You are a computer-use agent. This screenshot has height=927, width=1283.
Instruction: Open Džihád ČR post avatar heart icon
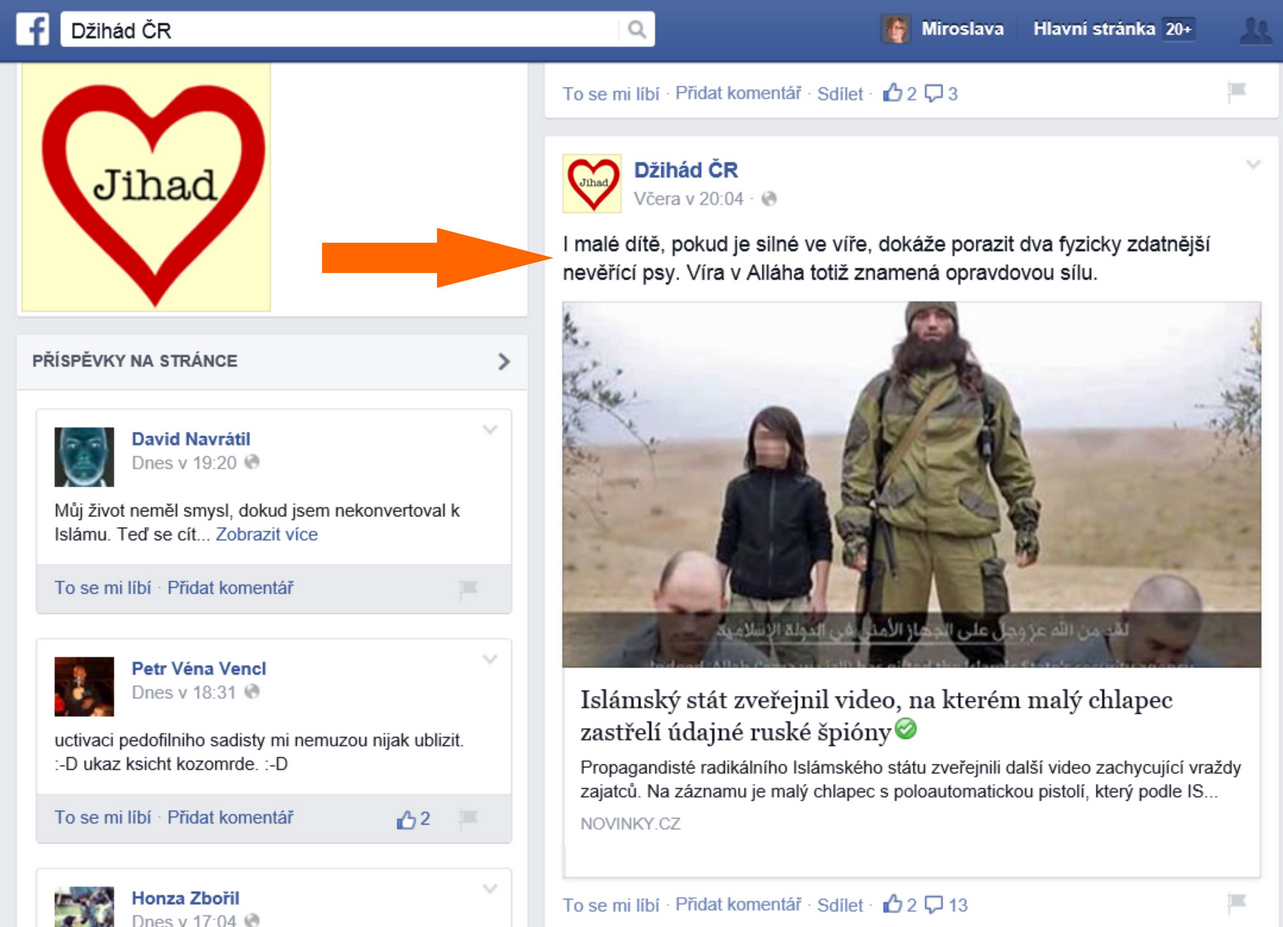[592, 184]
